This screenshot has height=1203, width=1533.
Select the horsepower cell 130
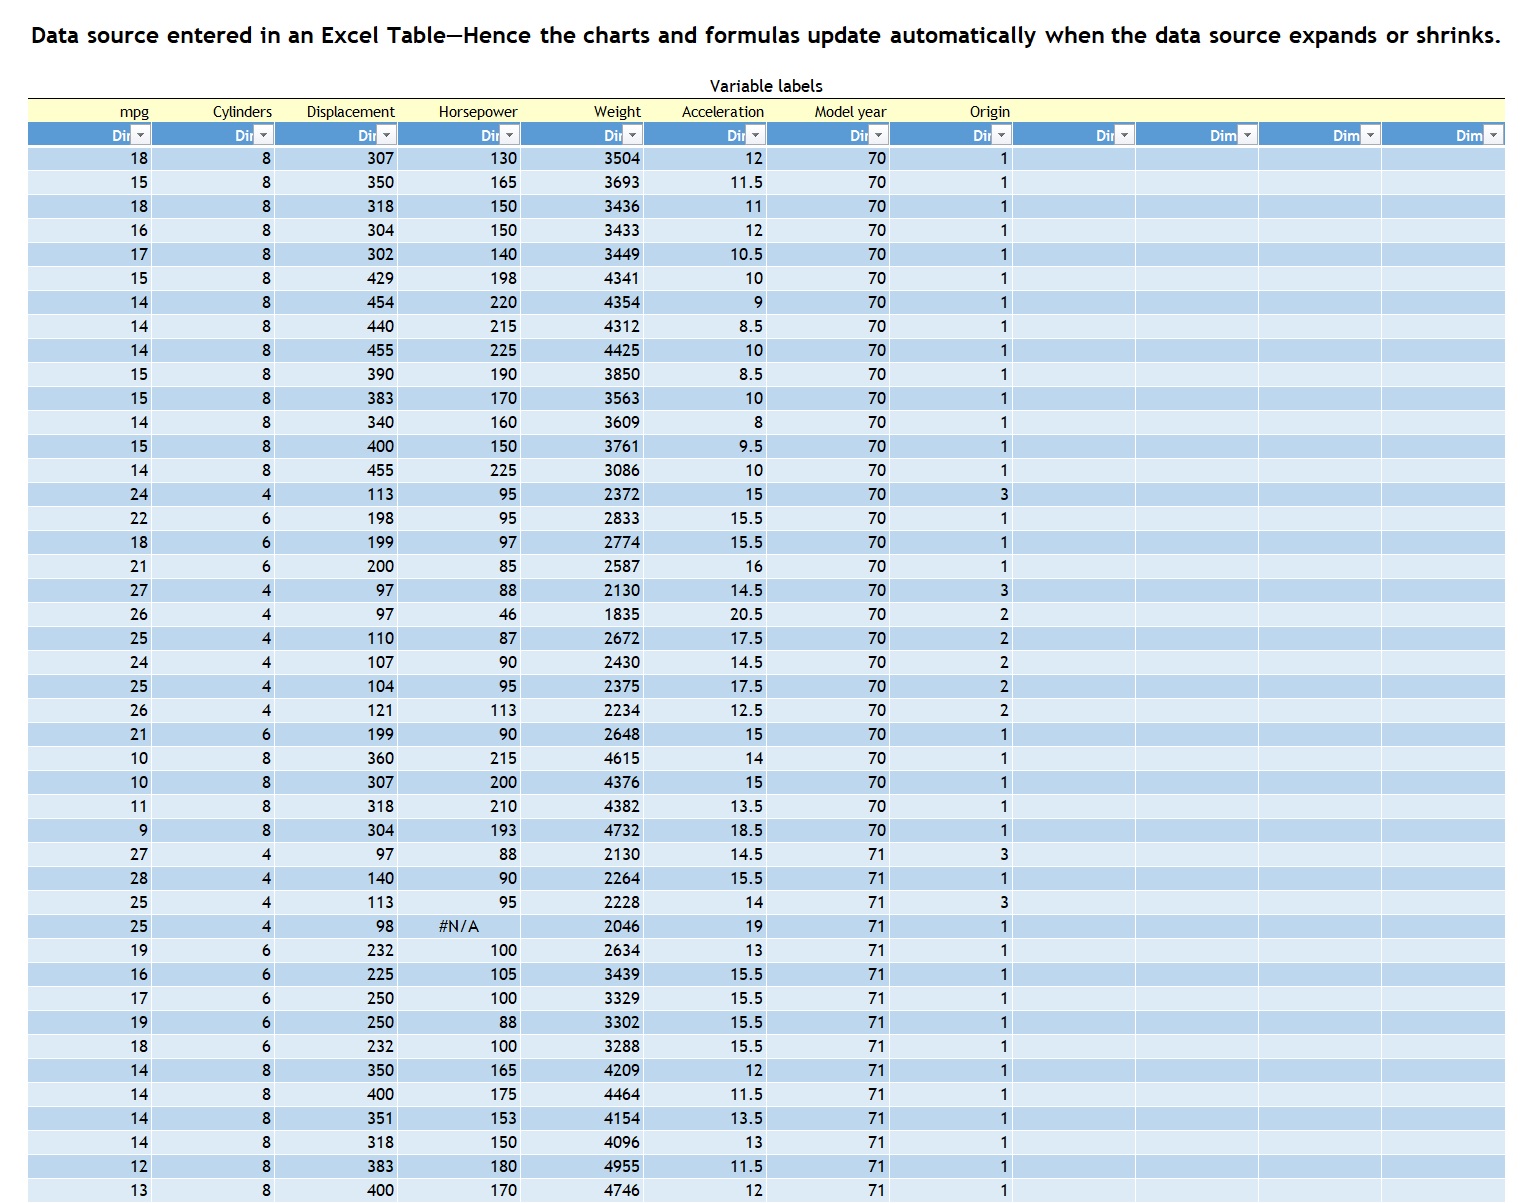(459, 158)
